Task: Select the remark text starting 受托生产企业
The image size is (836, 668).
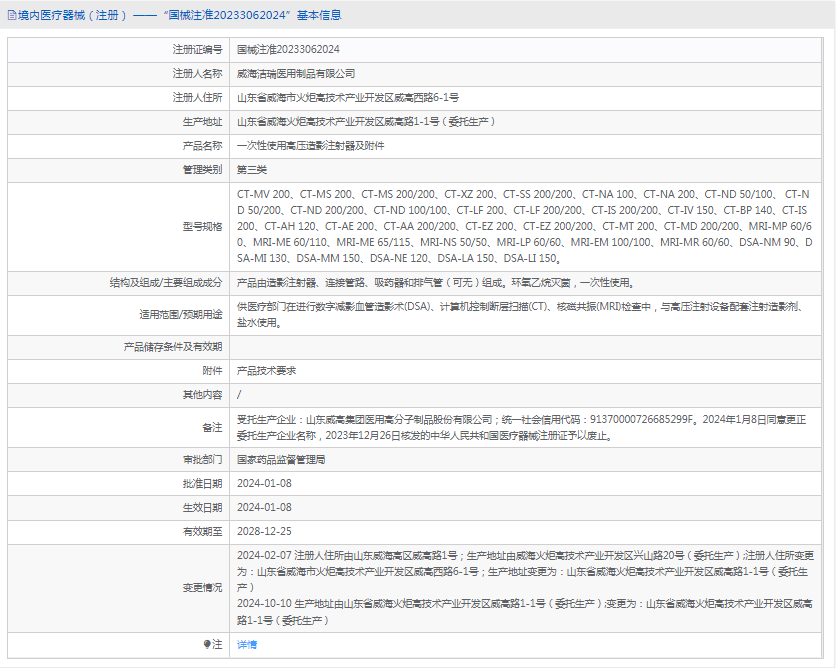Action: click(521, 428)
